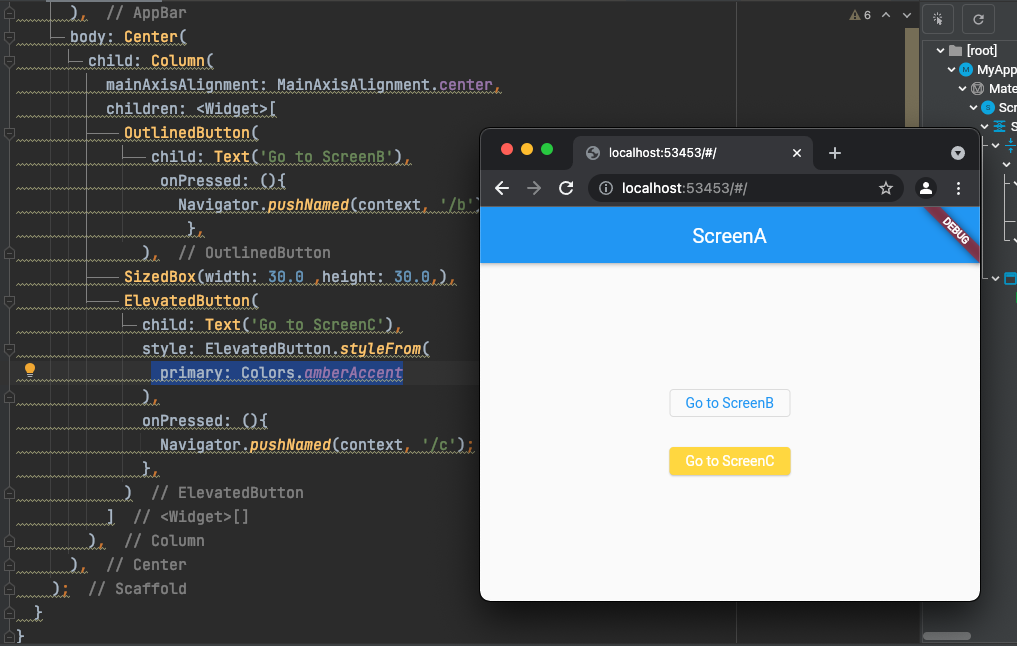Viewport: 1017px width, 646px height.
Task: Open a new browser tab with plus
Action: coord(835,153)
